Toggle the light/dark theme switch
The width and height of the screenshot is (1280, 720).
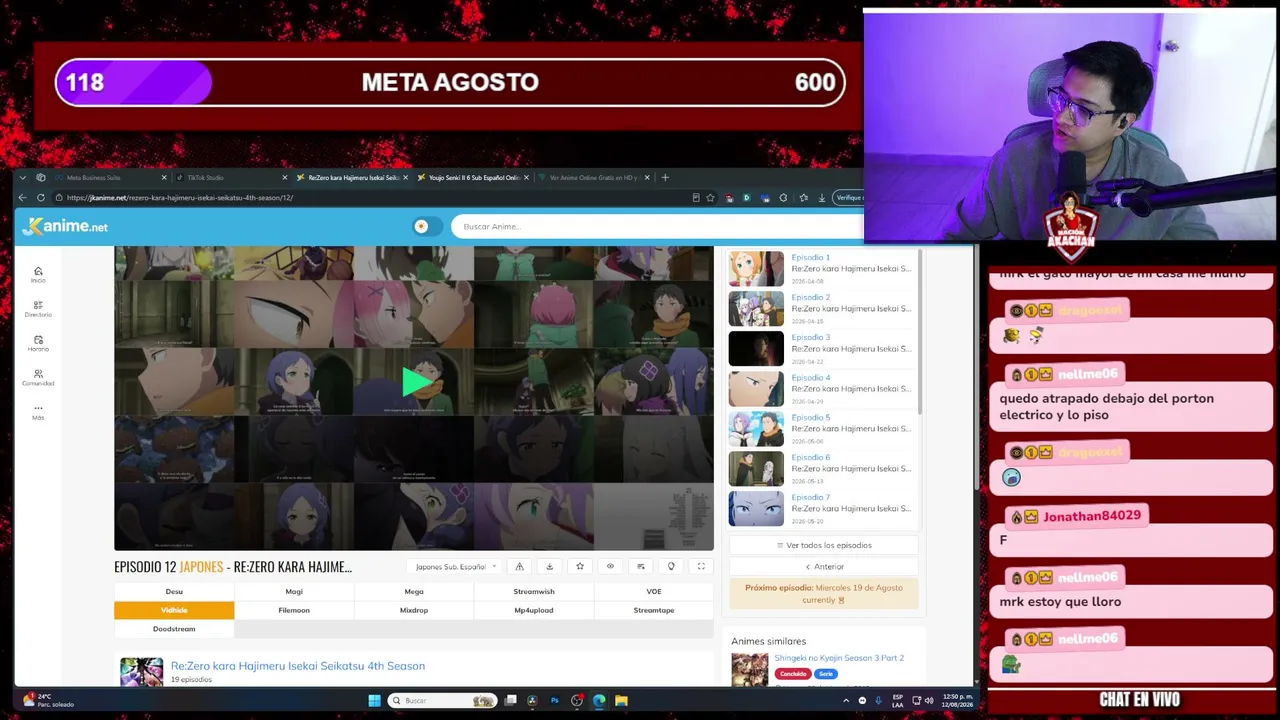coord(427,226)
